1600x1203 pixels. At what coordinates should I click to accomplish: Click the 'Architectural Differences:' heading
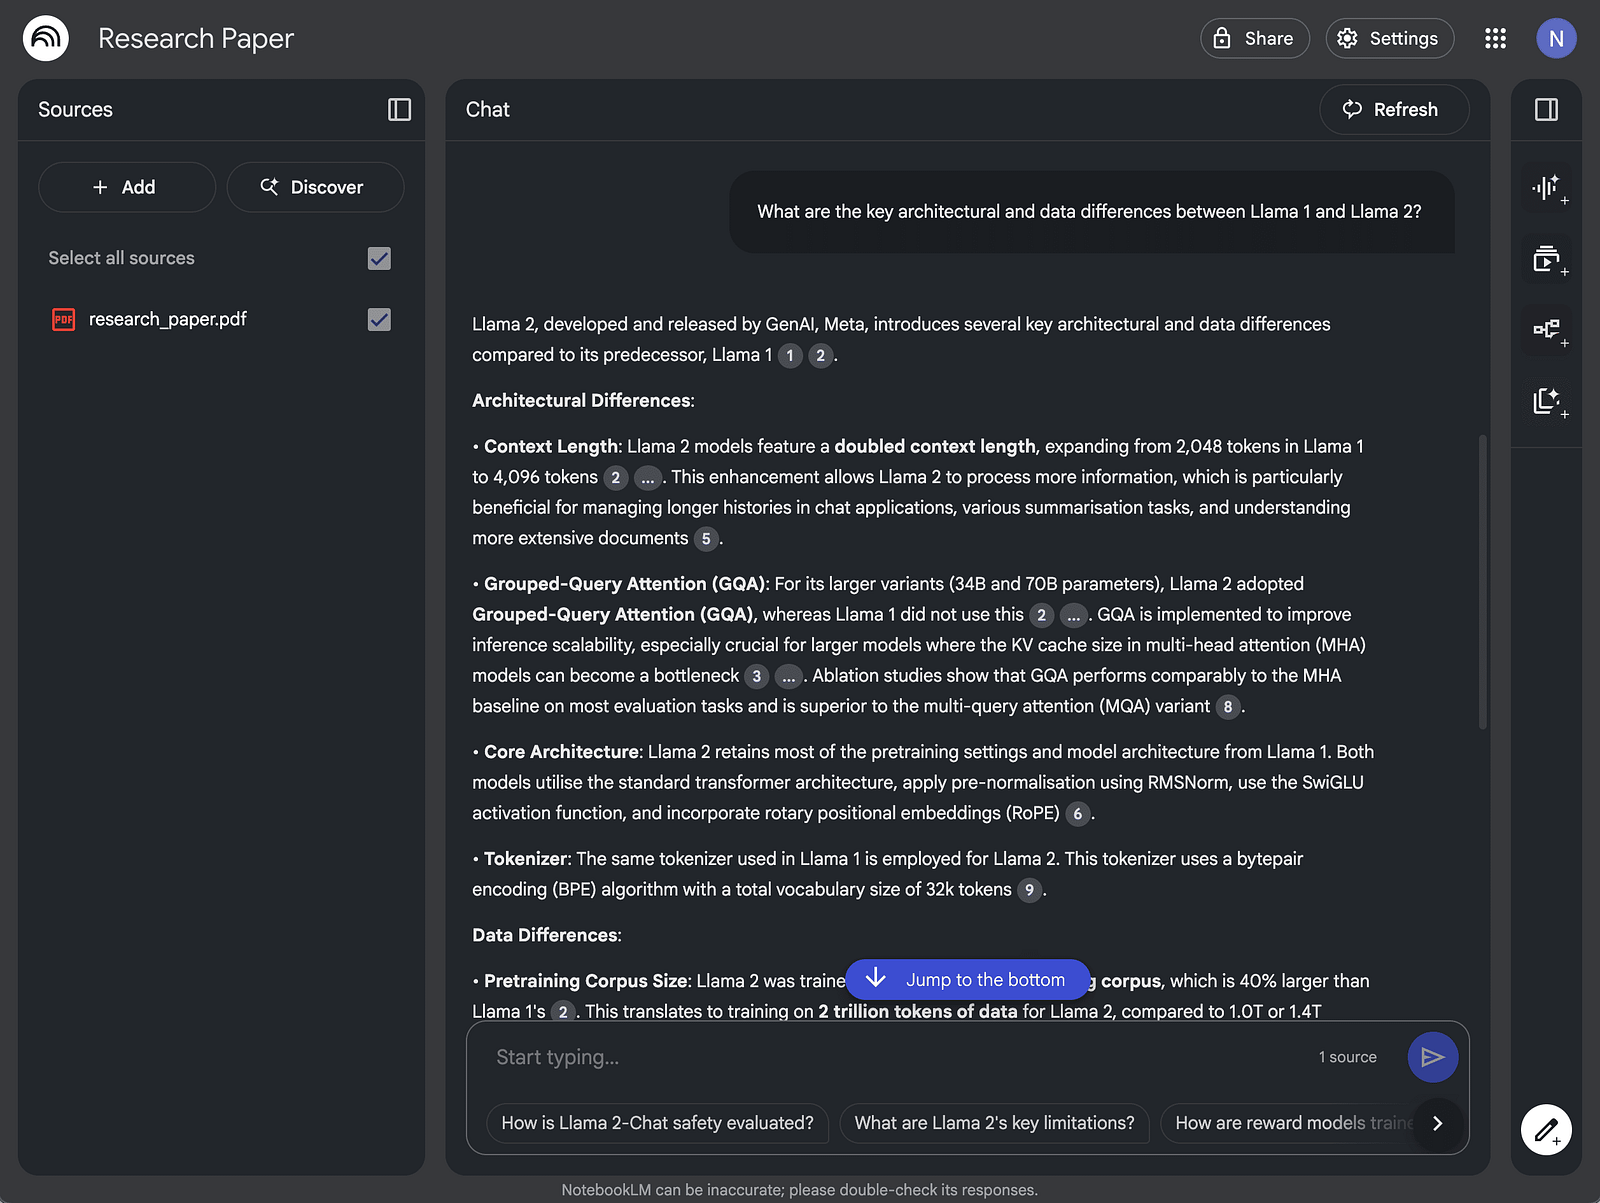pyautogui.click(x=583, y=400)
